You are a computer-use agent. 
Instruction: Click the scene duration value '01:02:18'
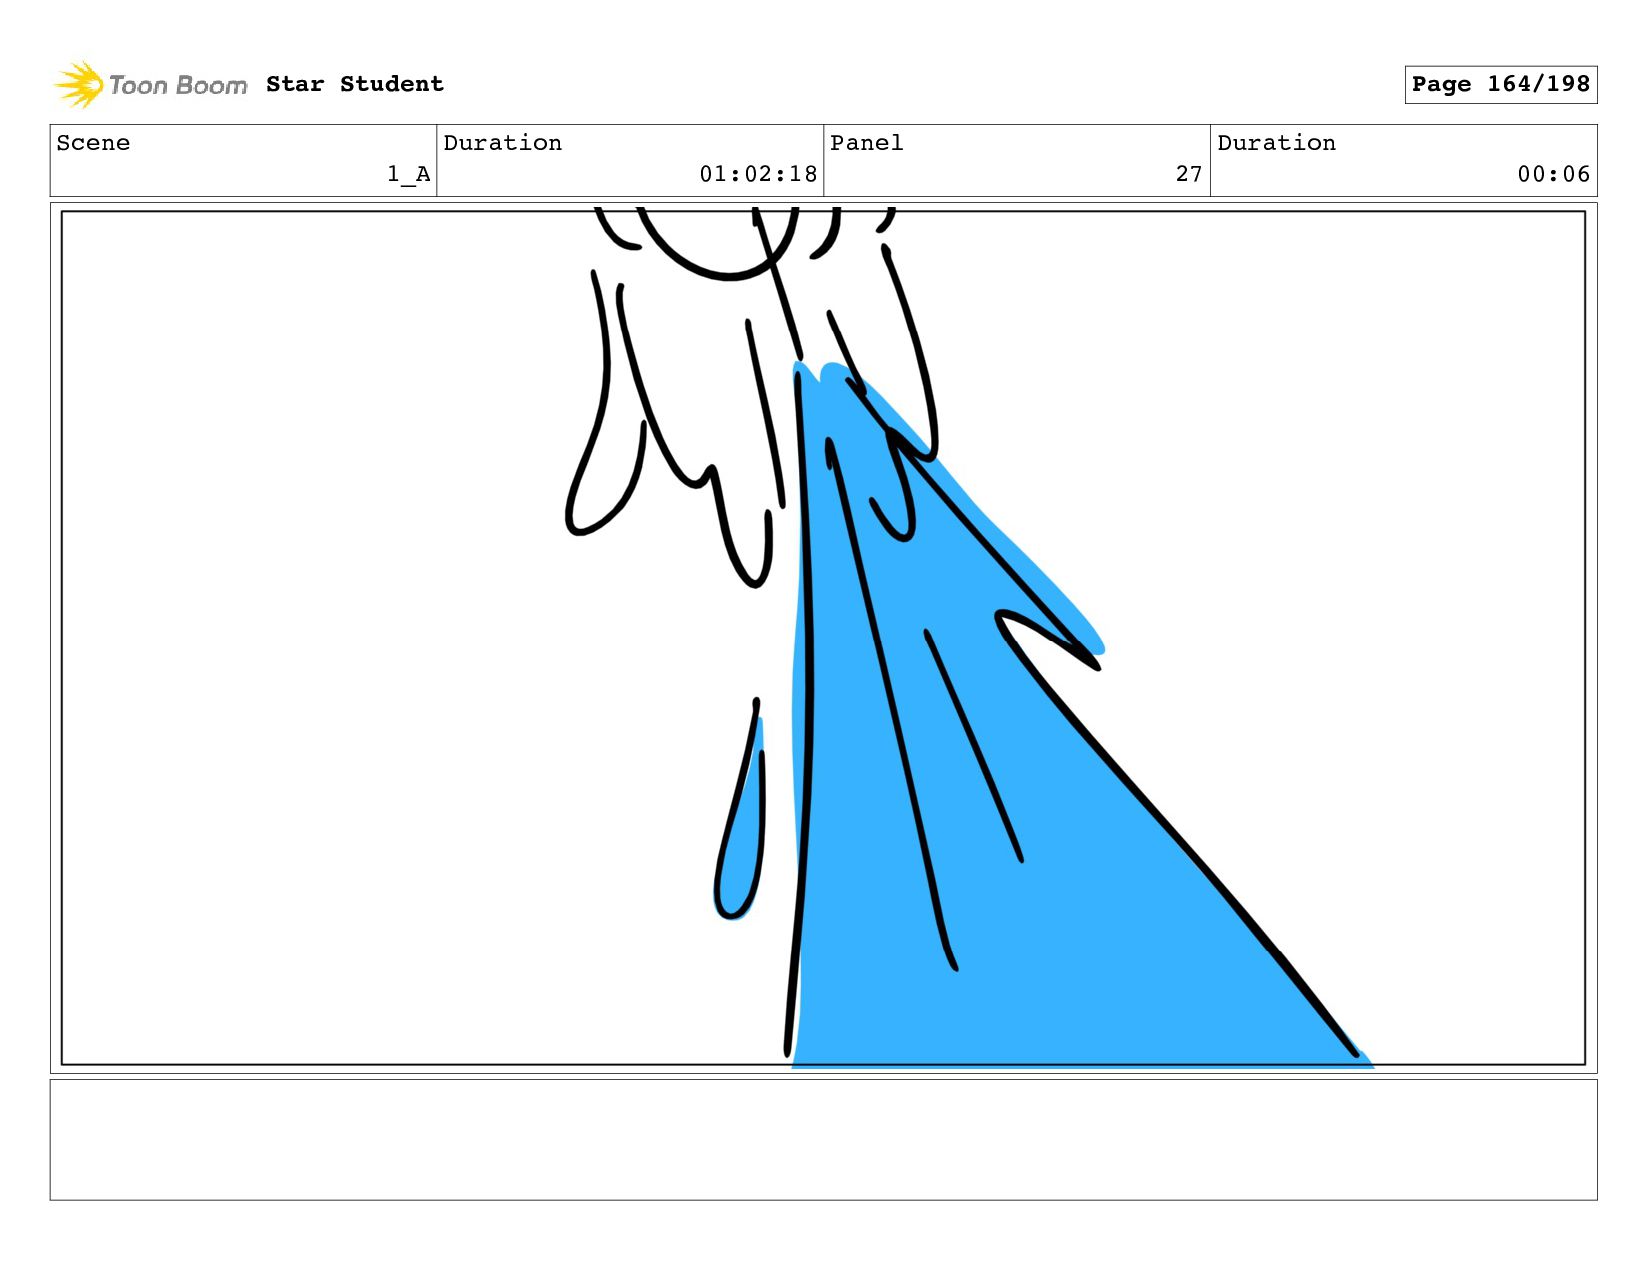point(758,174)
